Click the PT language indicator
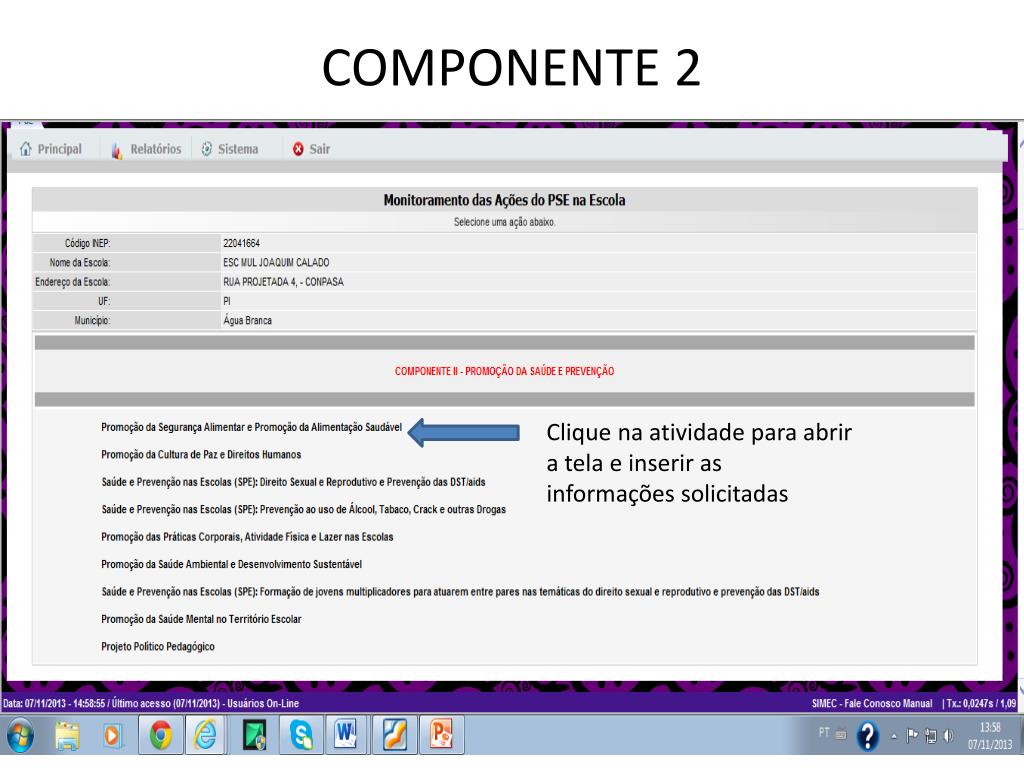Viewport: 1024px width, 768px height. pos(824,732)
